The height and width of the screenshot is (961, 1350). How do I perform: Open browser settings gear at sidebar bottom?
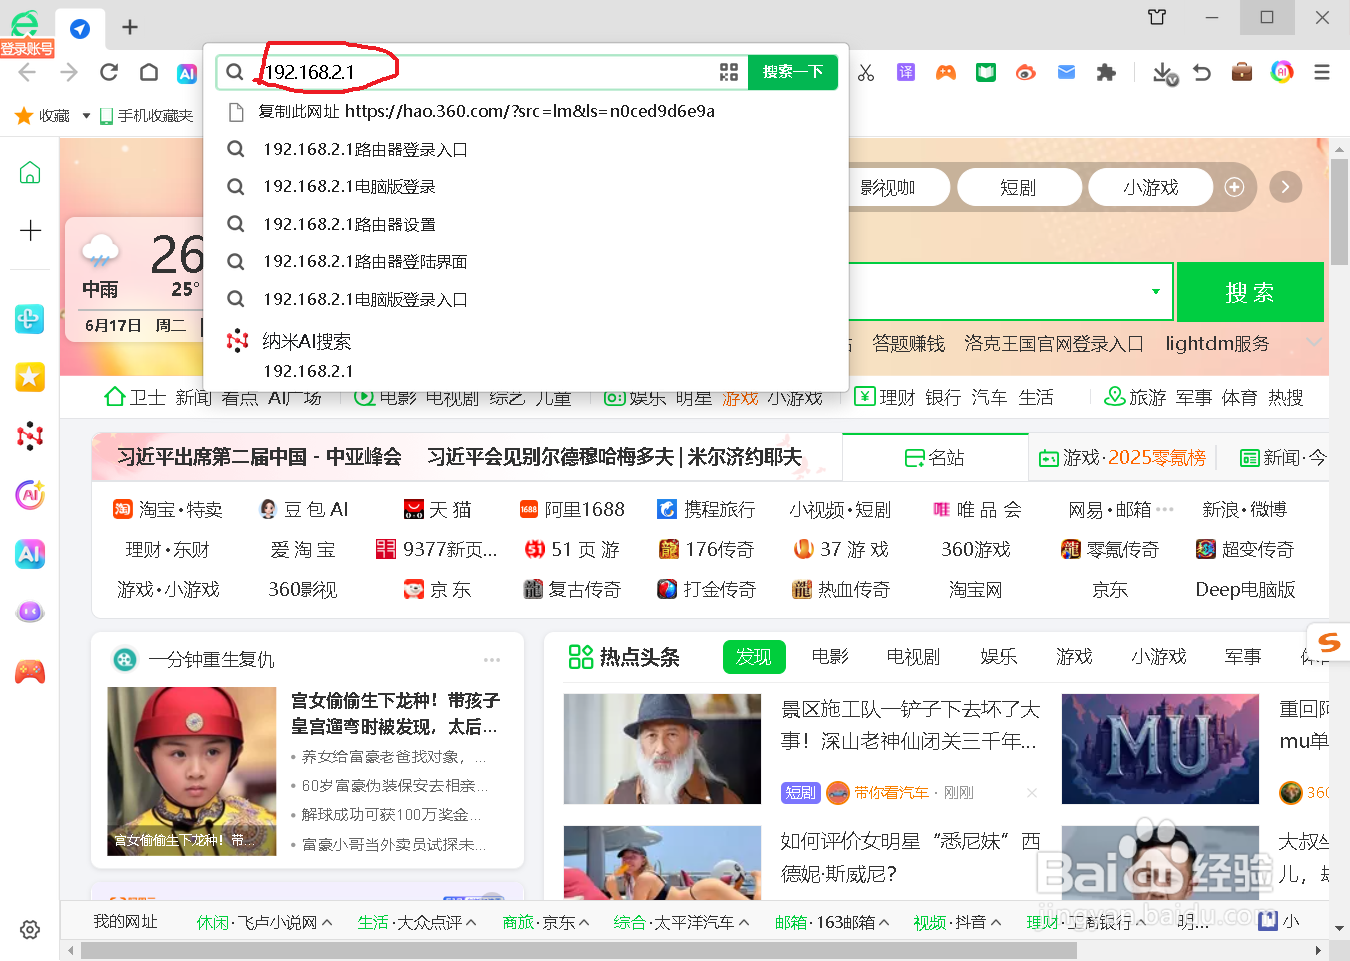[30, 930]
